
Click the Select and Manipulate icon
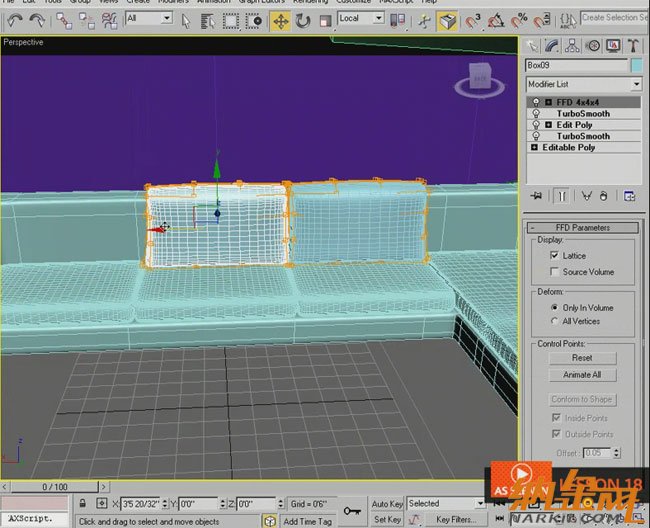[424, 21]
